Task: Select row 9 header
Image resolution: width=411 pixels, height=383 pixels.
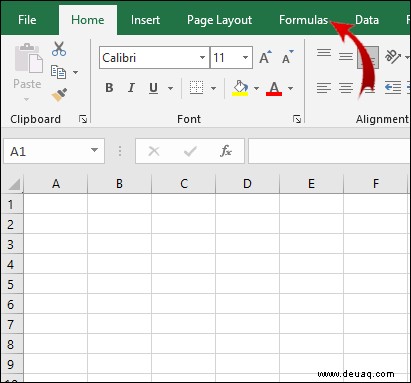Action: click(11, 364)
